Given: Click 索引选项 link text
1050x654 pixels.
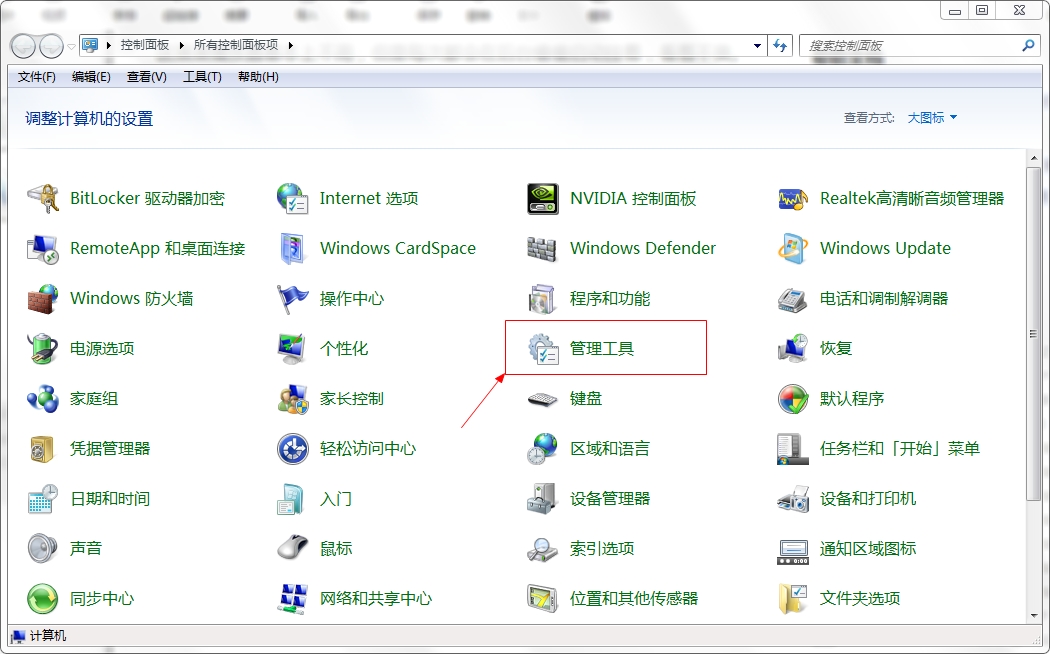Looking at the screenshot, I should (x=601, y=548).
